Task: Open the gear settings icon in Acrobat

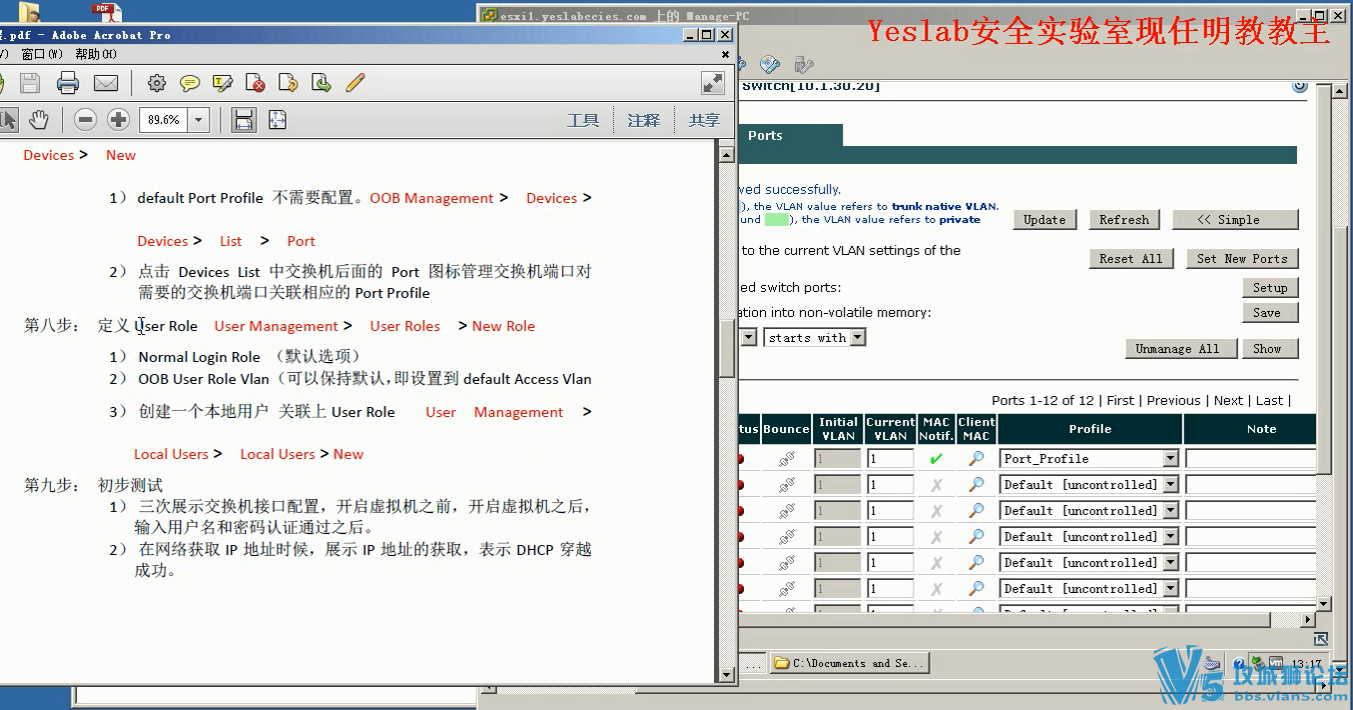Action: click(157, 83)
